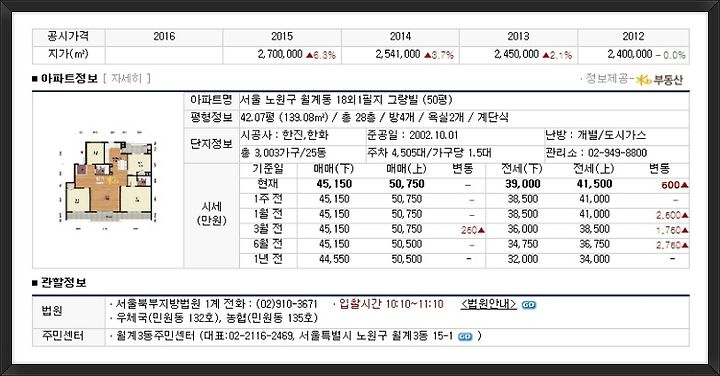Click the 입찰시간 10:10~11:10 text
The image size is (720, 376).
(x=391, y=304)
